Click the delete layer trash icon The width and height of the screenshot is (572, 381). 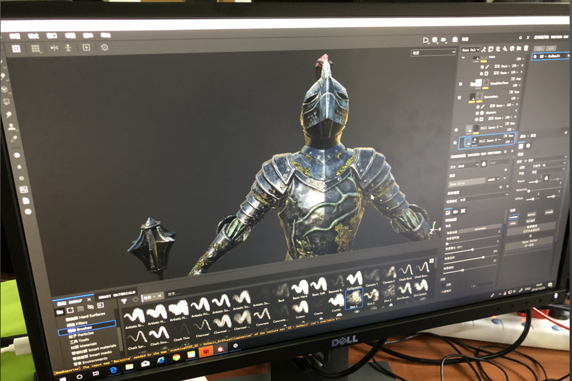526,49
